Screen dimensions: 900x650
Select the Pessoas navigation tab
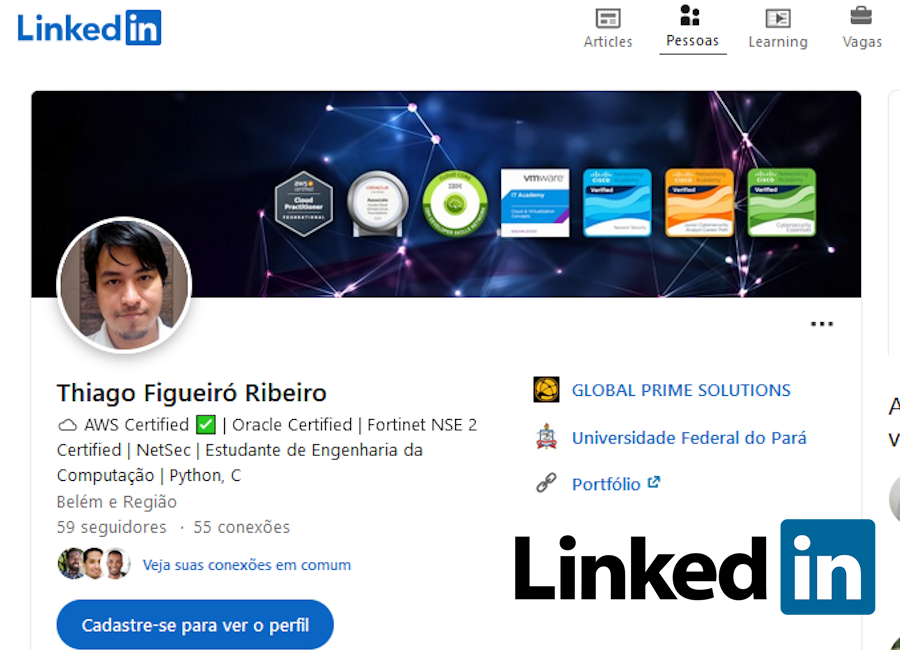(692, 27)
